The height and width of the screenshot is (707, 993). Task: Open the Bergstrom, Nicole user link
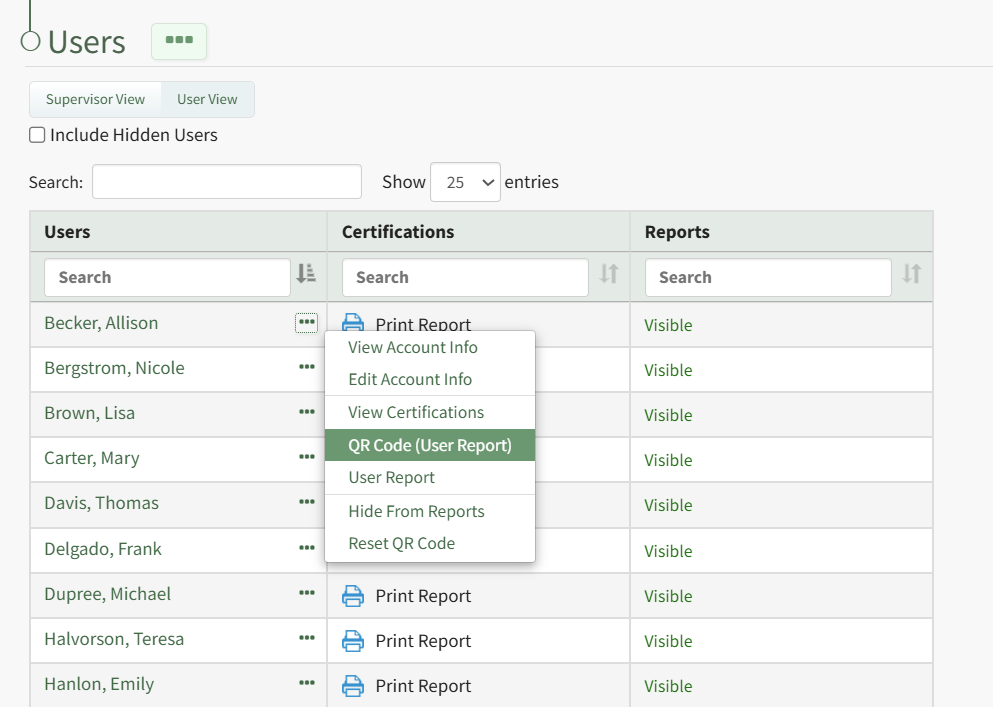[x=115, y=368]
